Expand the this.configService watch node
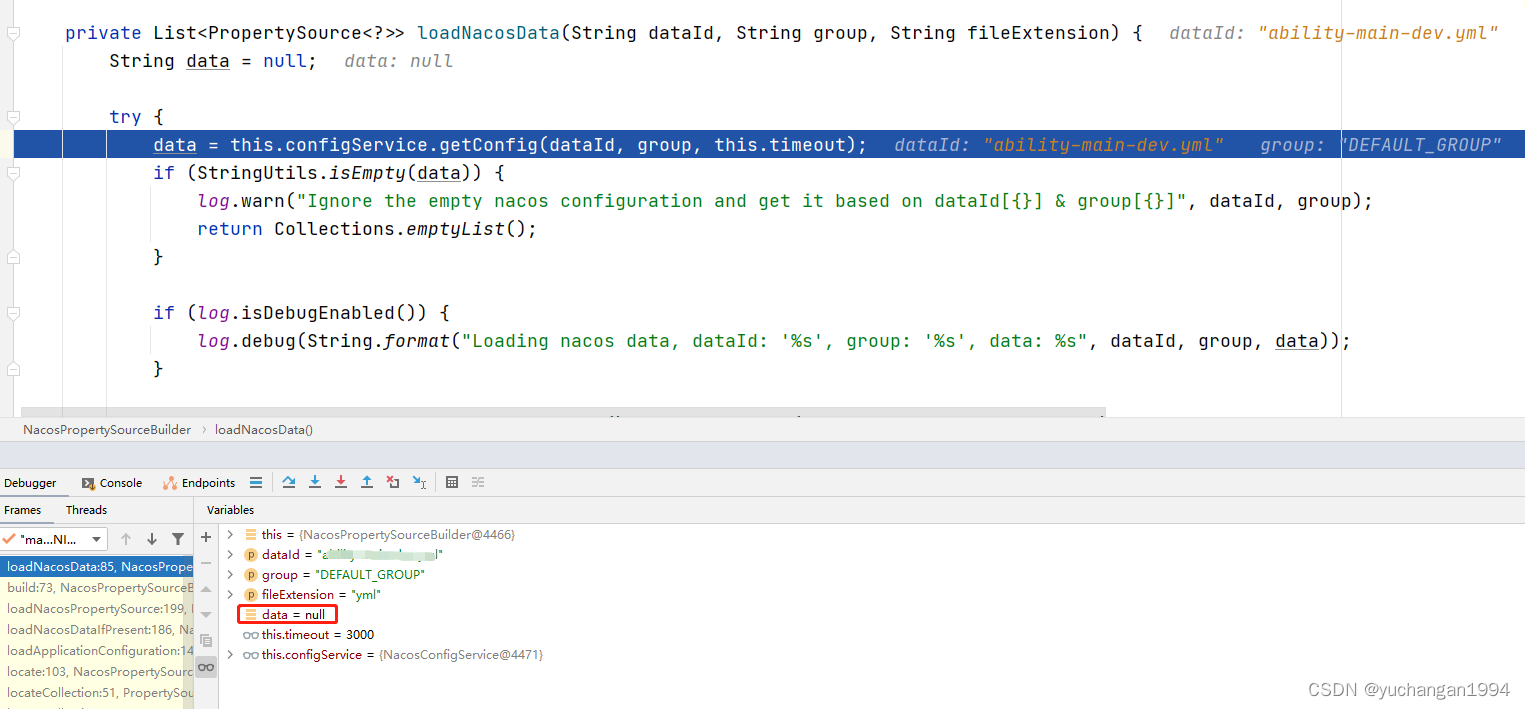The image size is (1525, 709). (x=231, y=655)
